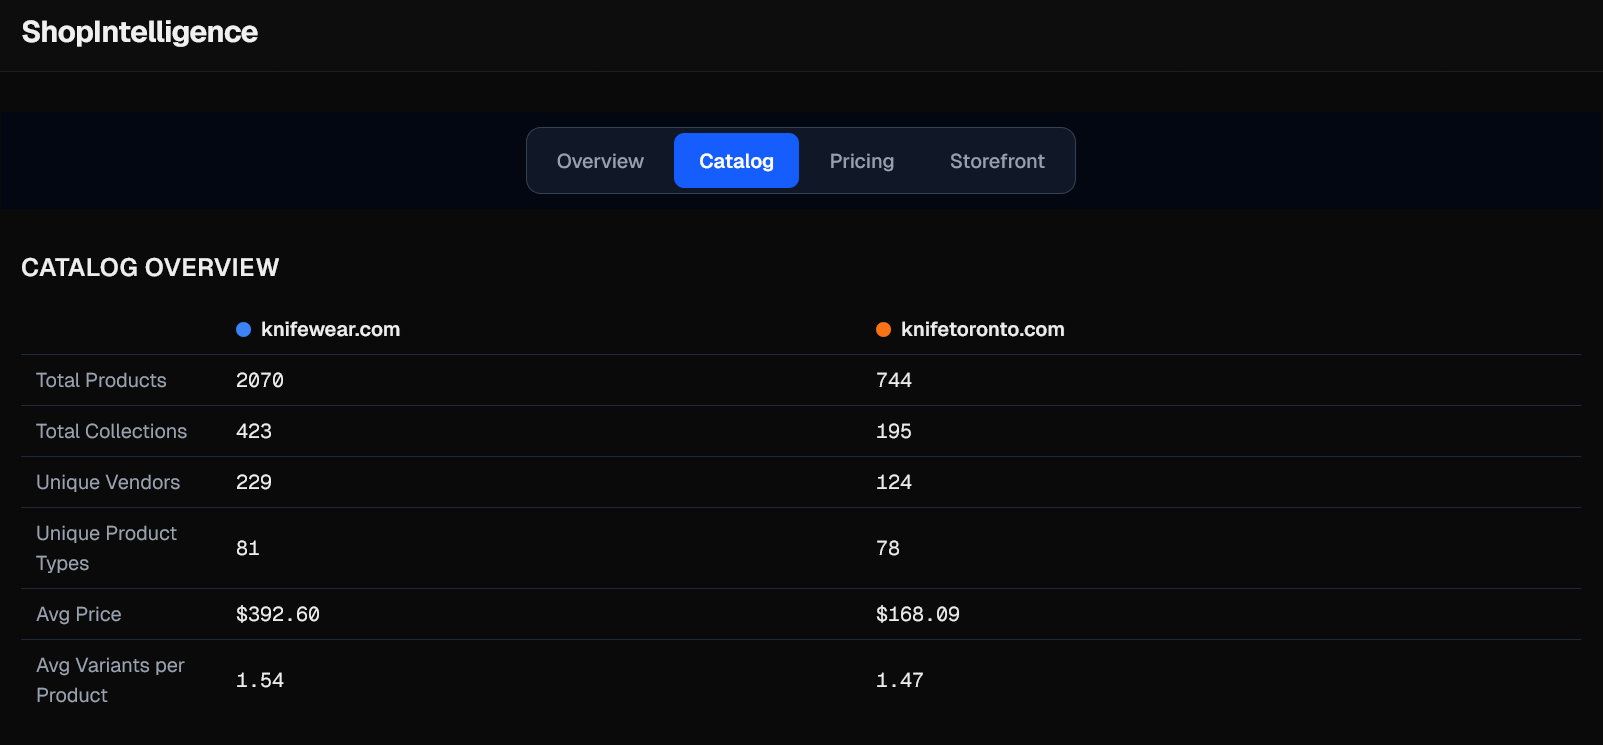Click the Total Collections row label

tap(111, 431)
